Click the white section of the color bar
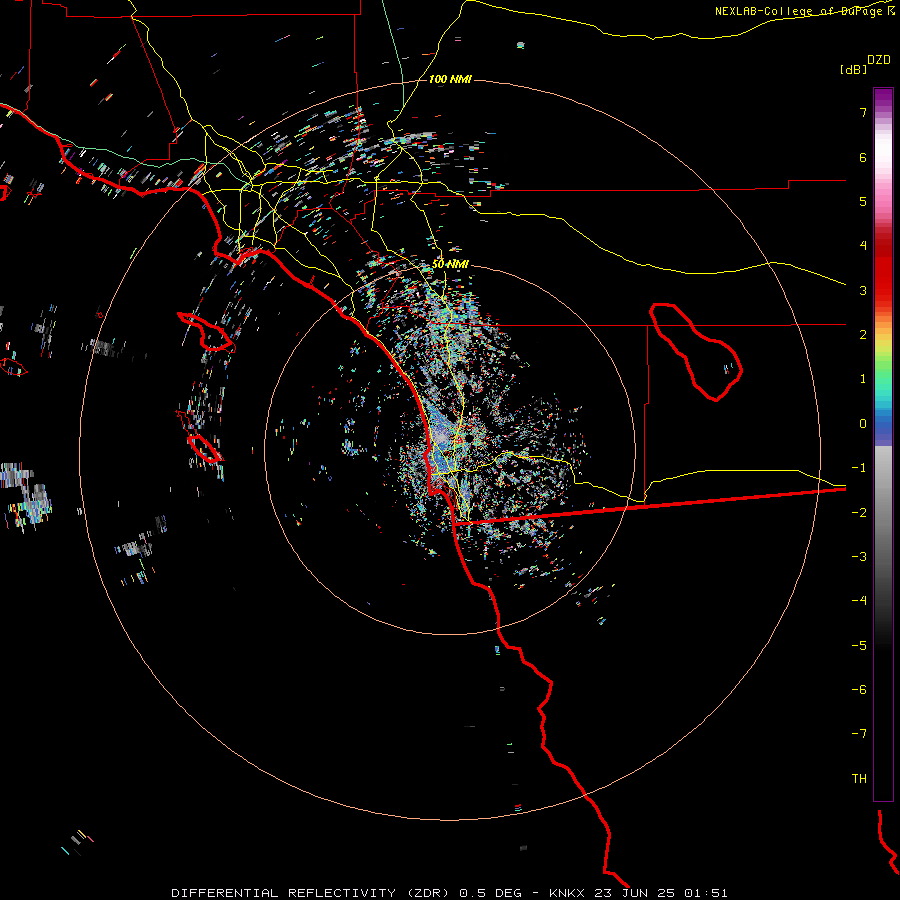The height and width of the screenshot is (900, 900). tap(883, 150)
